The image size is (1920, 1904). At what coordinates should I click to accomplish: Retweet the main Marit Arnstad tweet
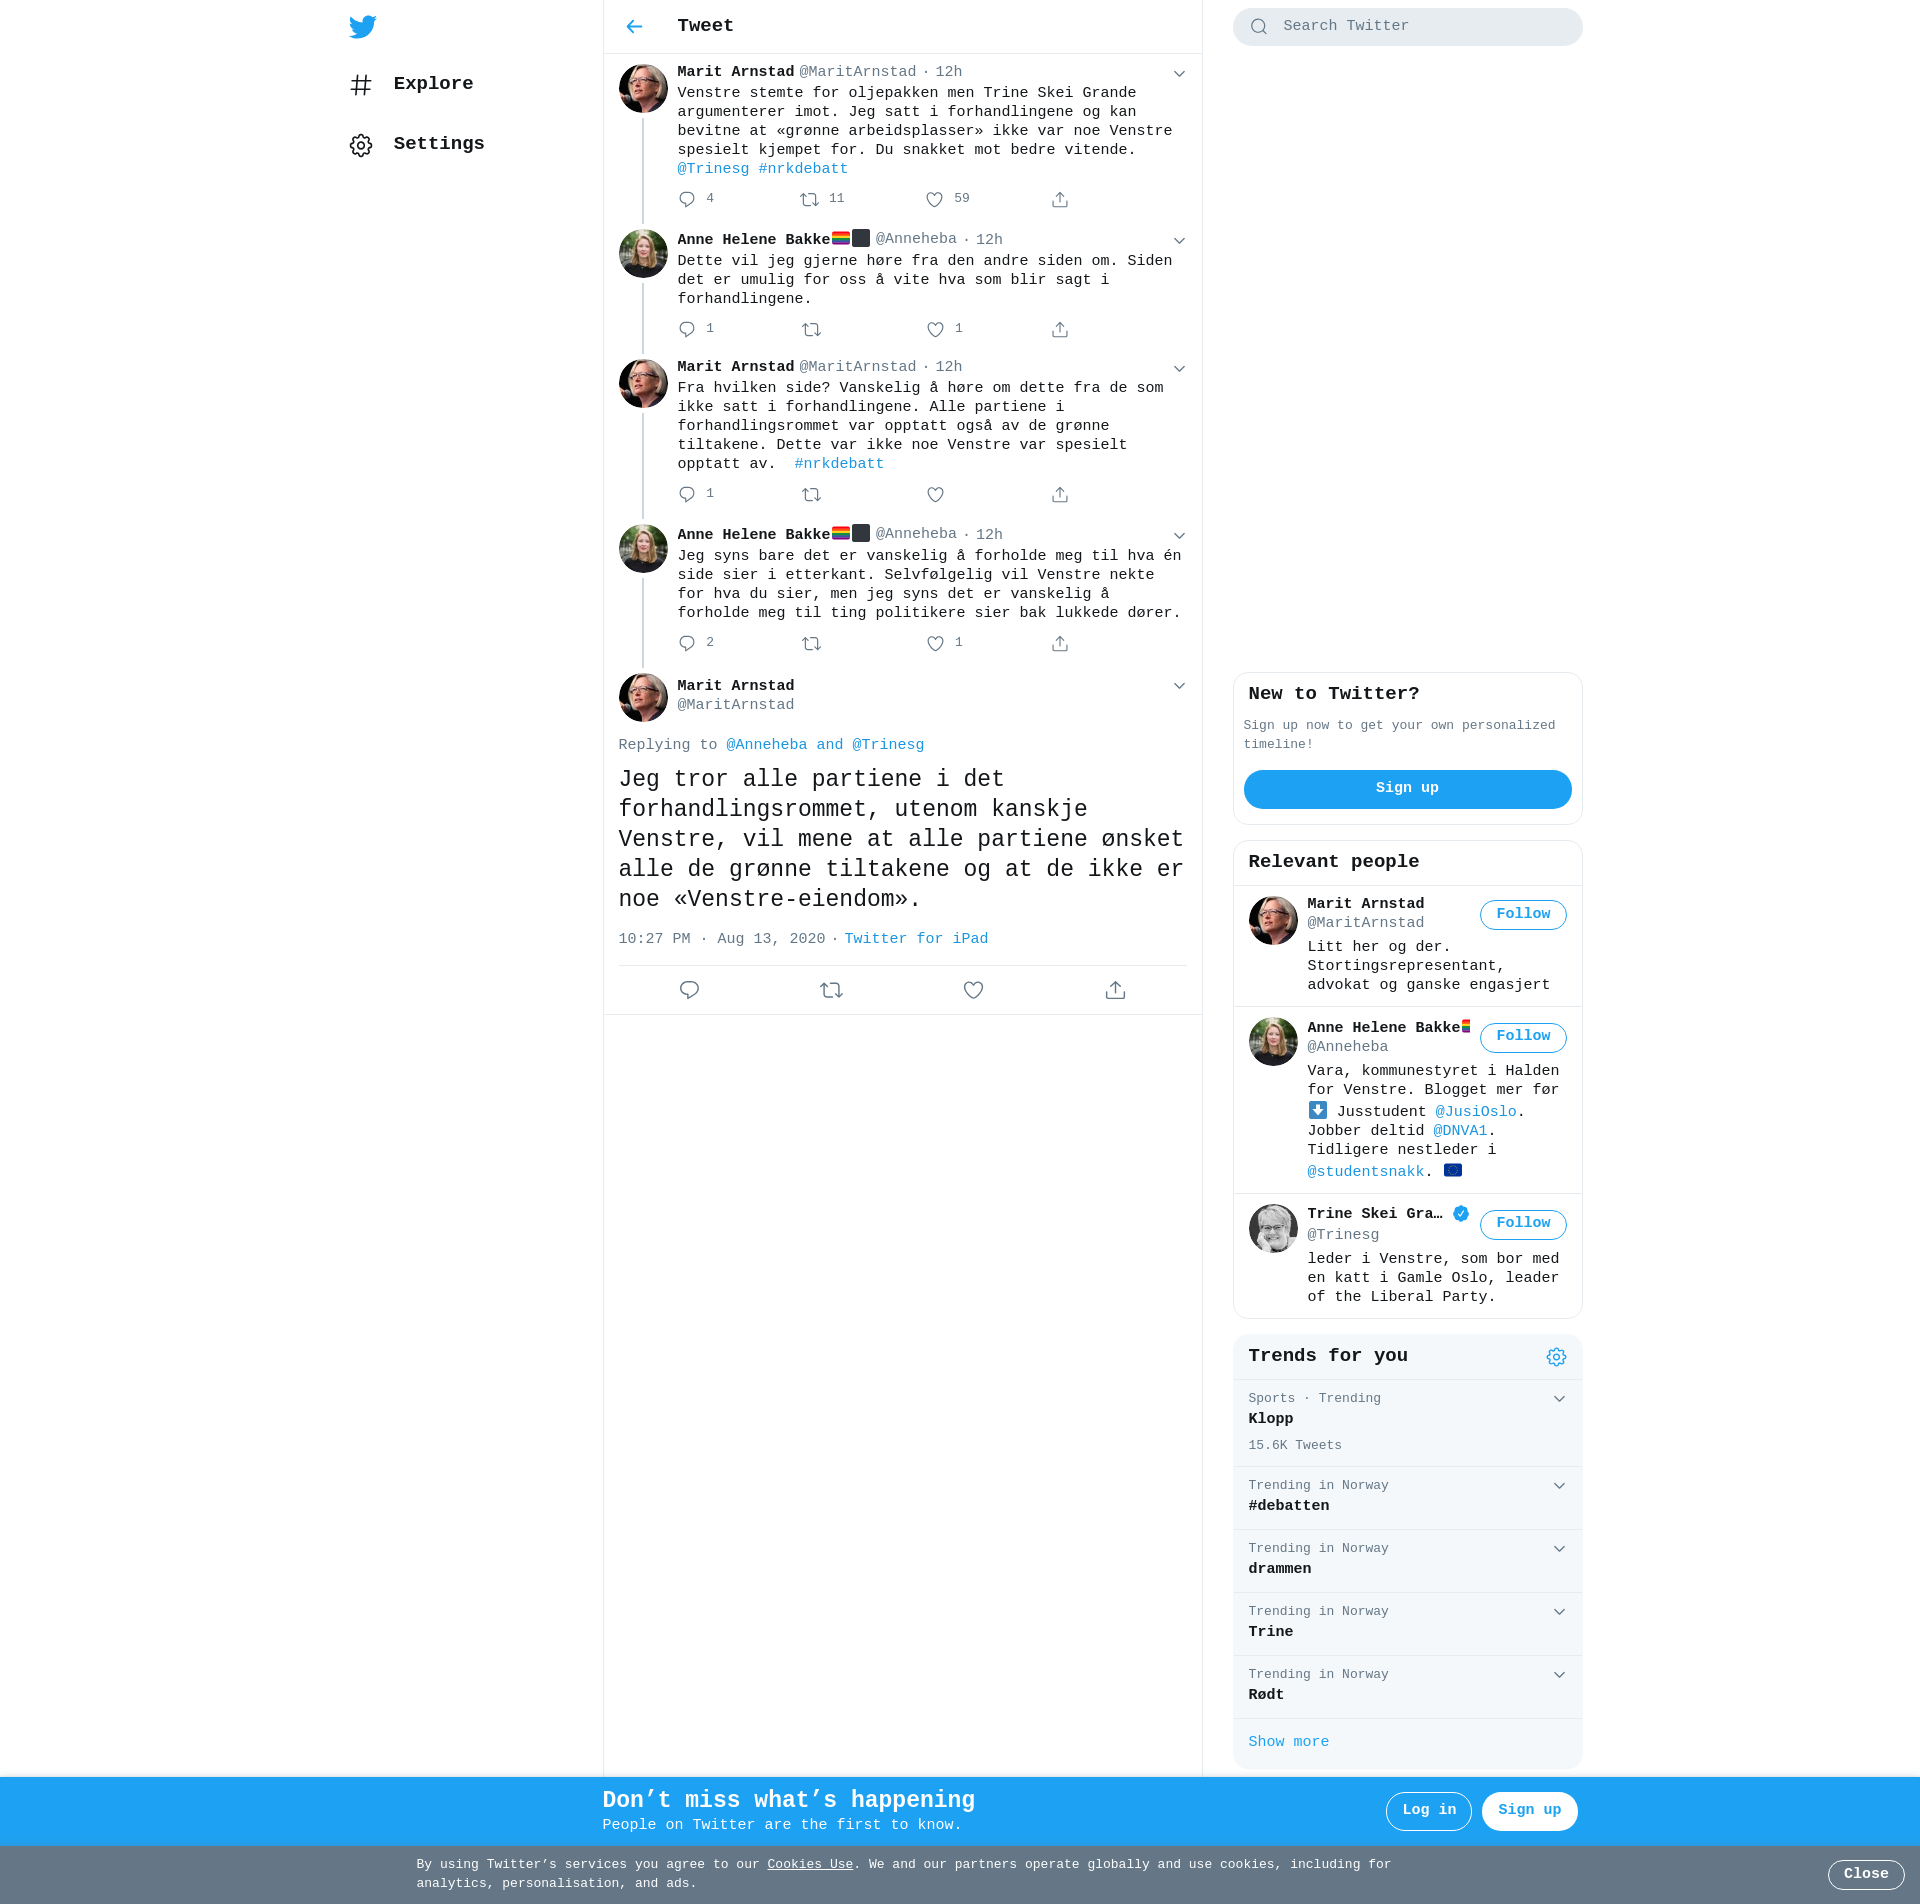(831, 990)
